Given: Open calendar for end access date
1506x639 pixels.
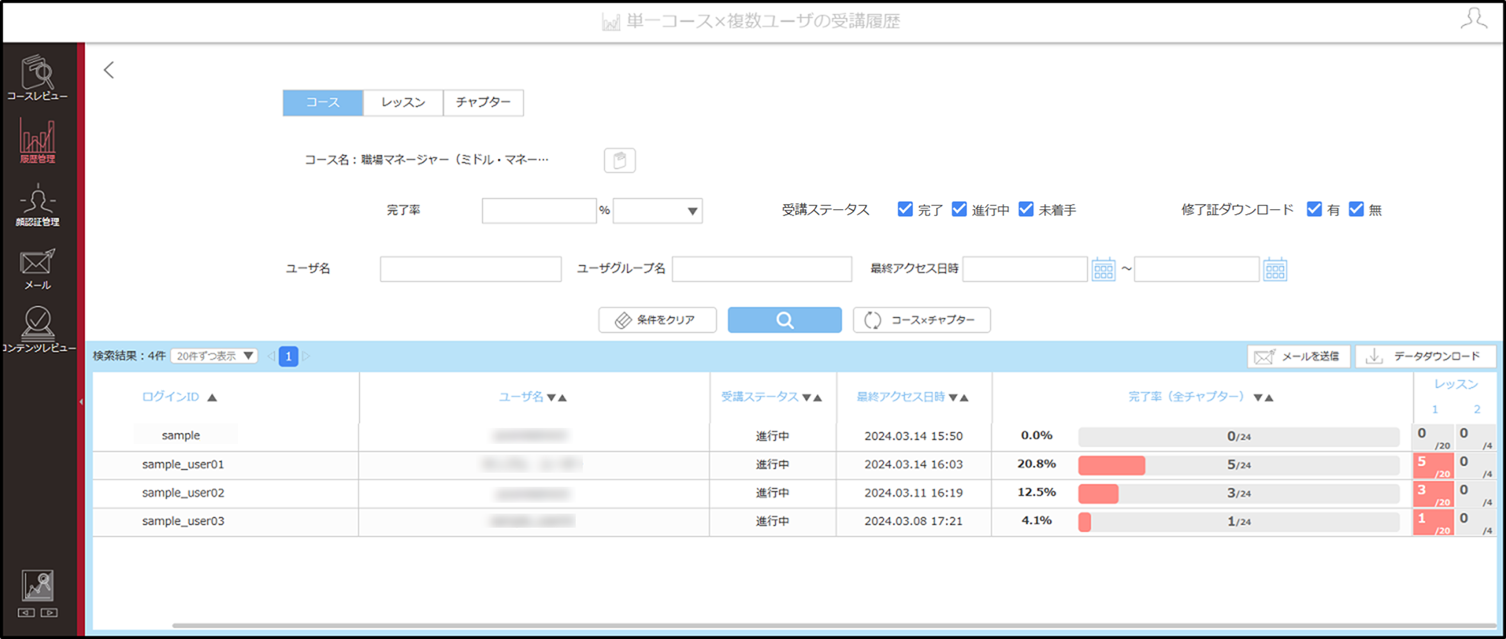Looking at the screenshot, I should coord(1275,269).
